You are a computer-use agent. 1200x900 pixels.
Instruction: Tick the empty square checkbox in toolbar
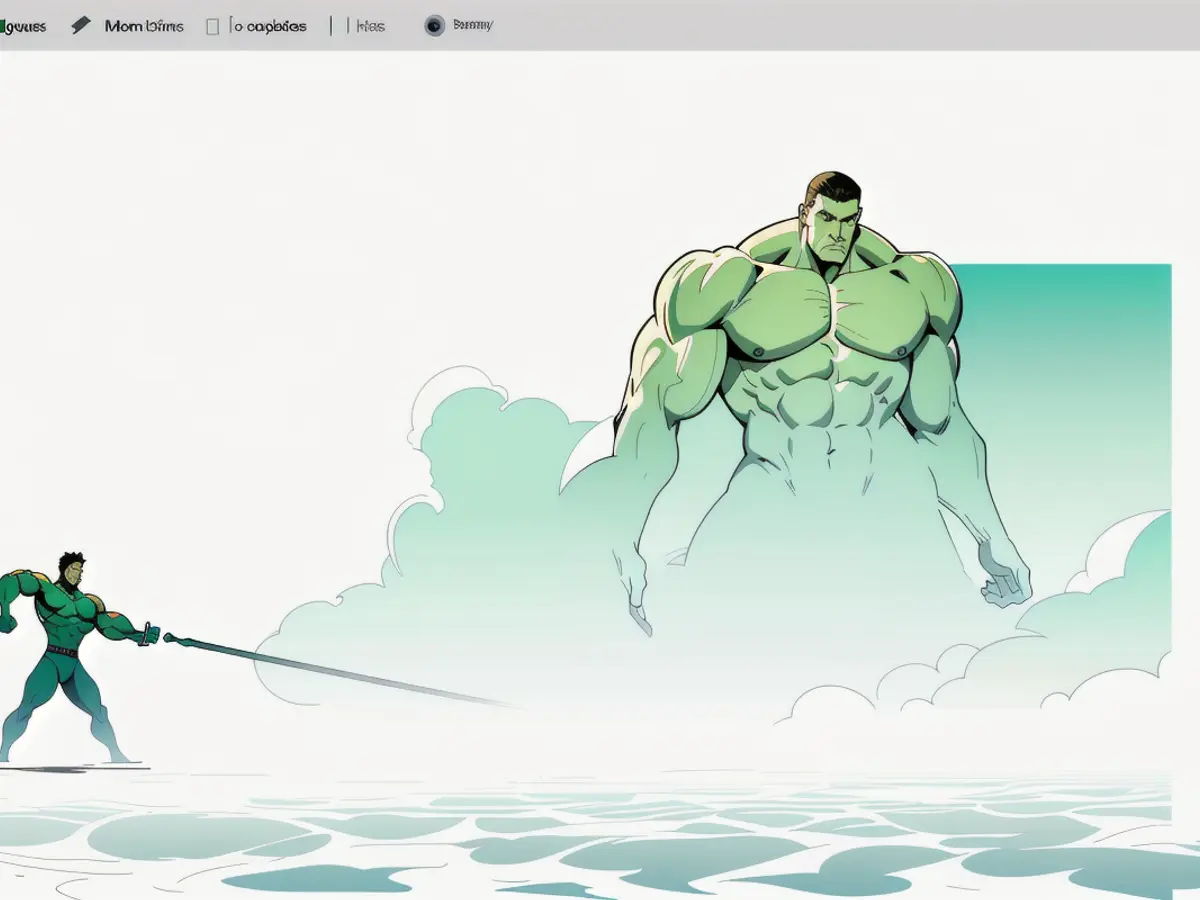click(212, 27)
